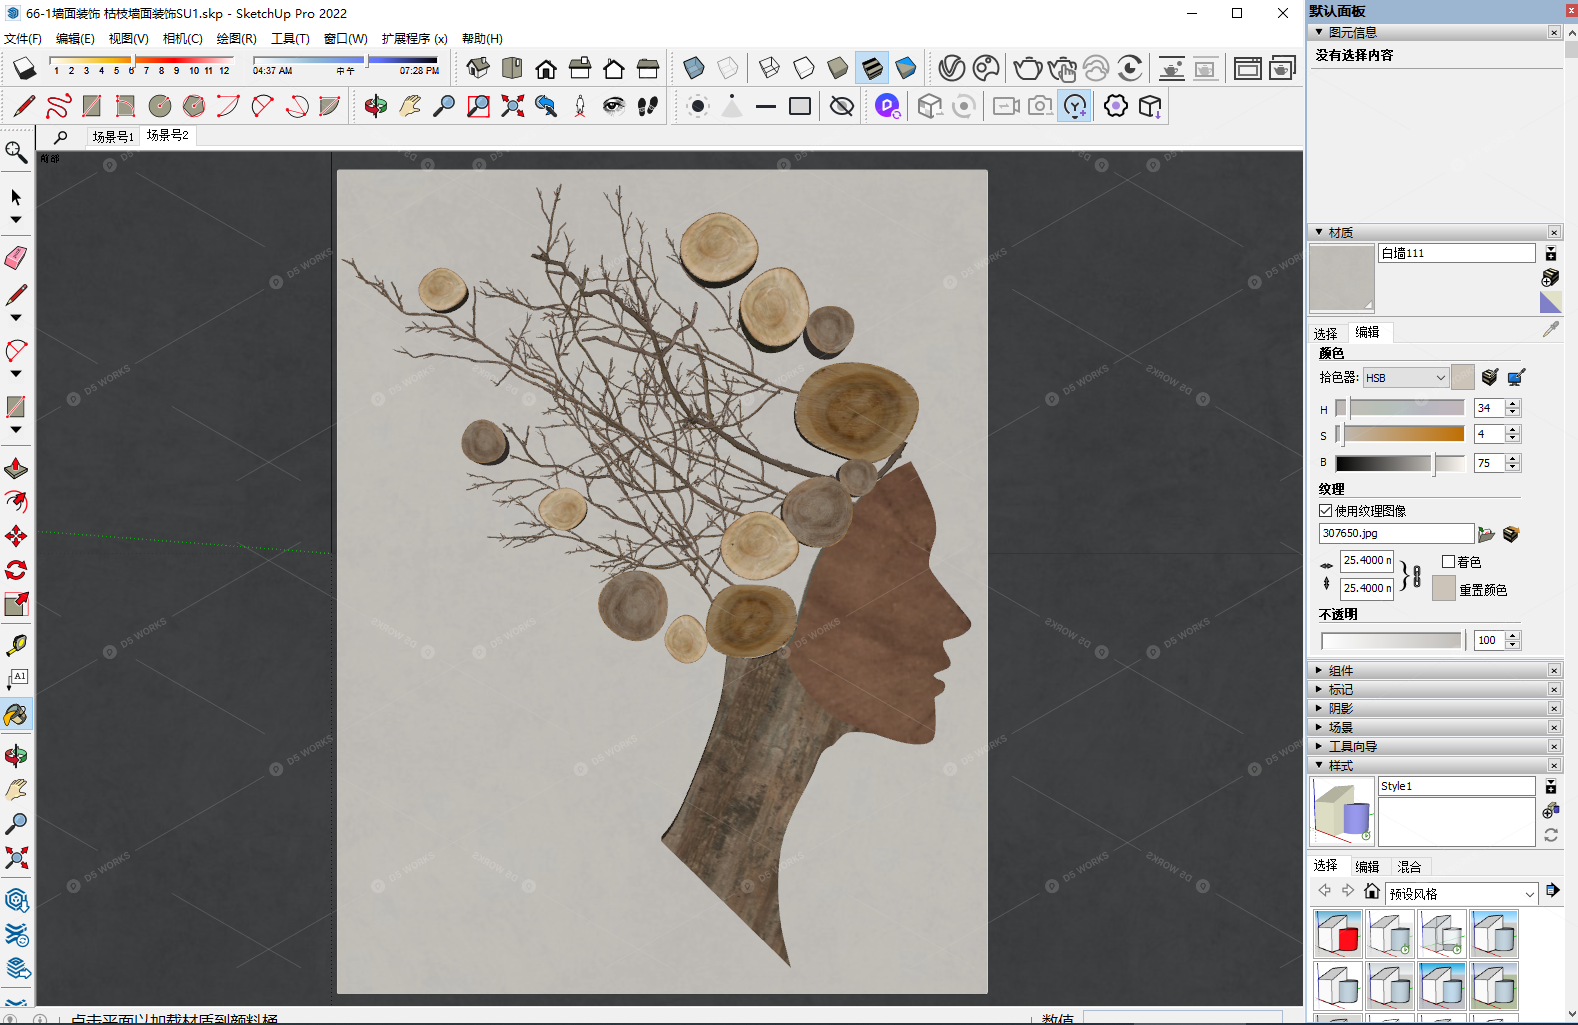
Task: Activate the Walk footprints tool
Action: (648, 106)
